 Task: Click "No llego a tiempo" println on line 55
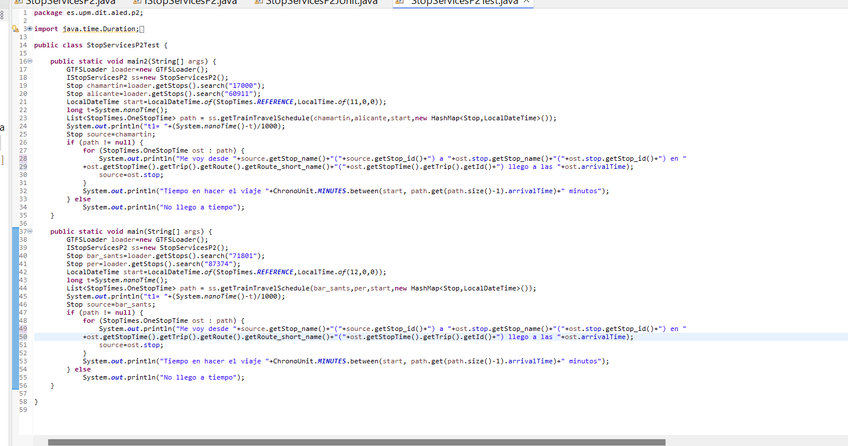[x=163, y=378]
